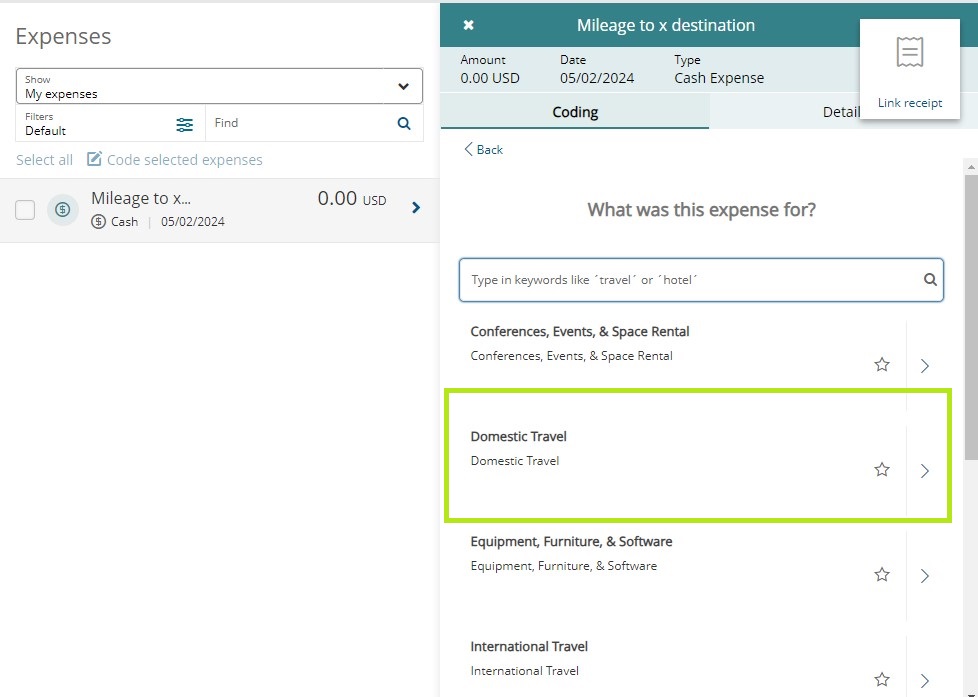Switch to the Coding tab

pos(575,112)
